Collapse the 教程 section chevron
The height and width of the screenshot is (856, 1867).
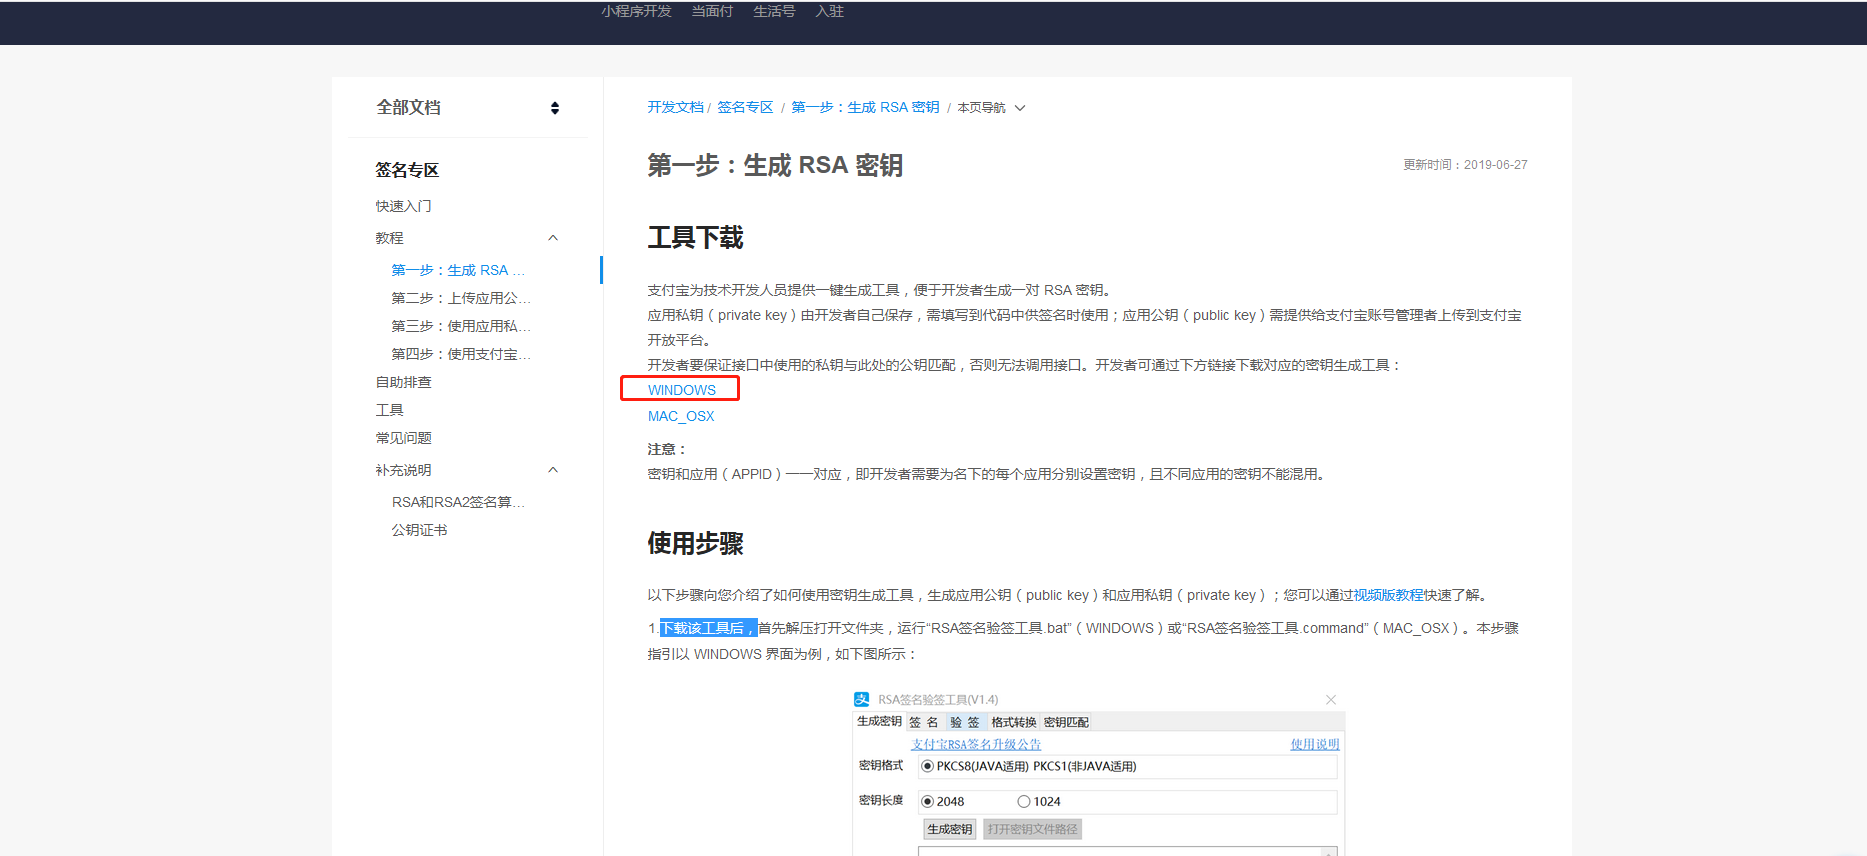(553, 238)
